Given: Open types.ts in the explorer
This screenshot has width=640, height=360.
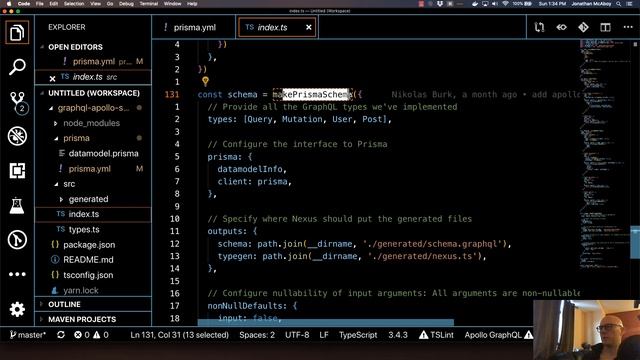Looking at the screenshot, I should pyautogui.click(x=84, y=229).
